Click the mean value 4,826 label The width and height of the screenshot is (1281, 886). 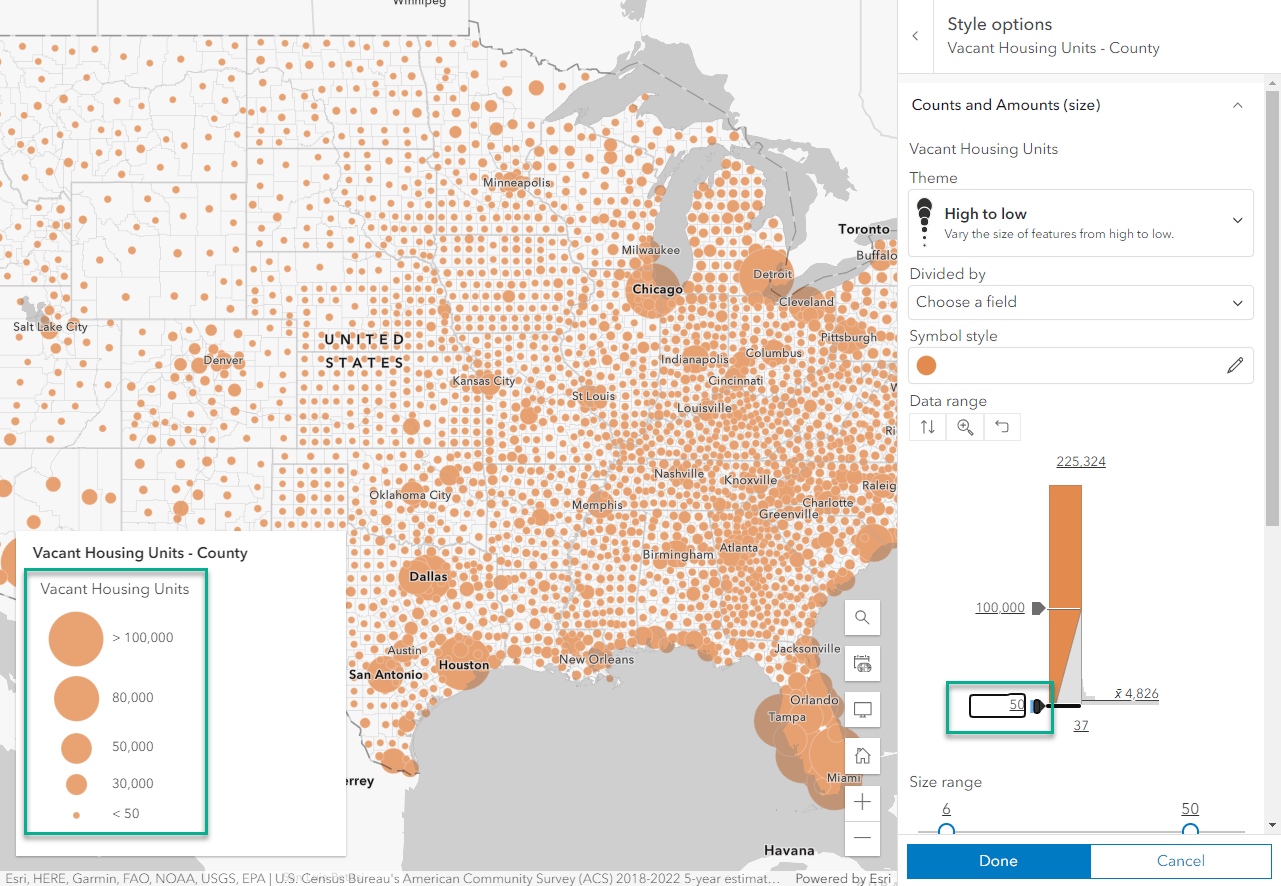click(1135, 694)
